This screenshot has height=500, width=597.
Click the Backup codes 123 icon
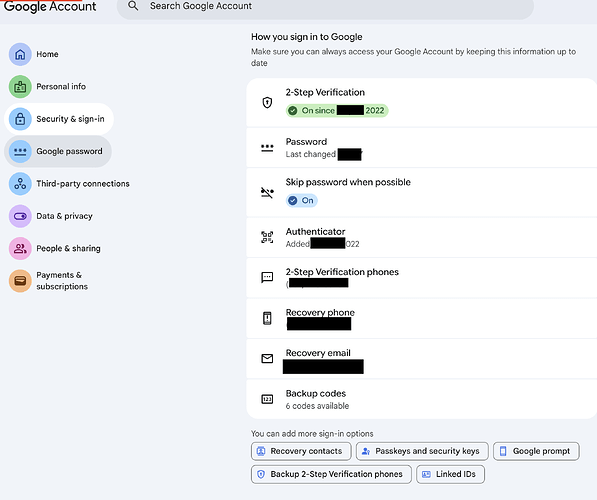click(x=267, y=399)
